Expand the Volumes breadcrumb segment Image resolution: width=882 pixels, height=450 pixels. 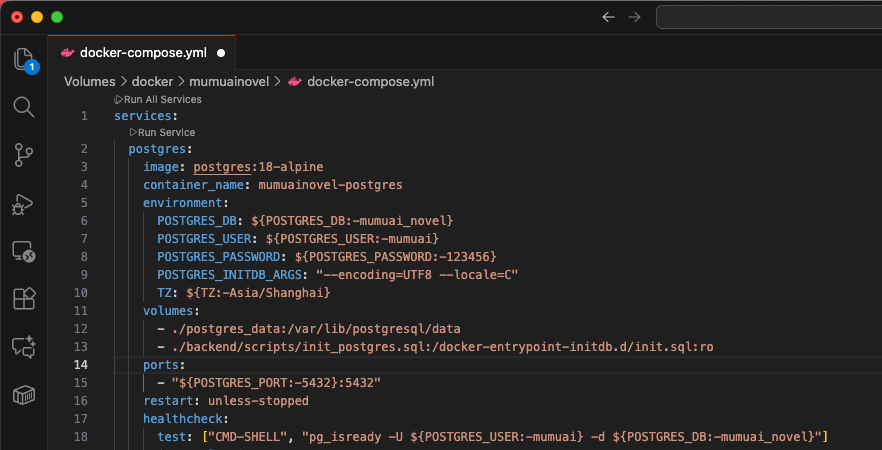coord(90,82)
